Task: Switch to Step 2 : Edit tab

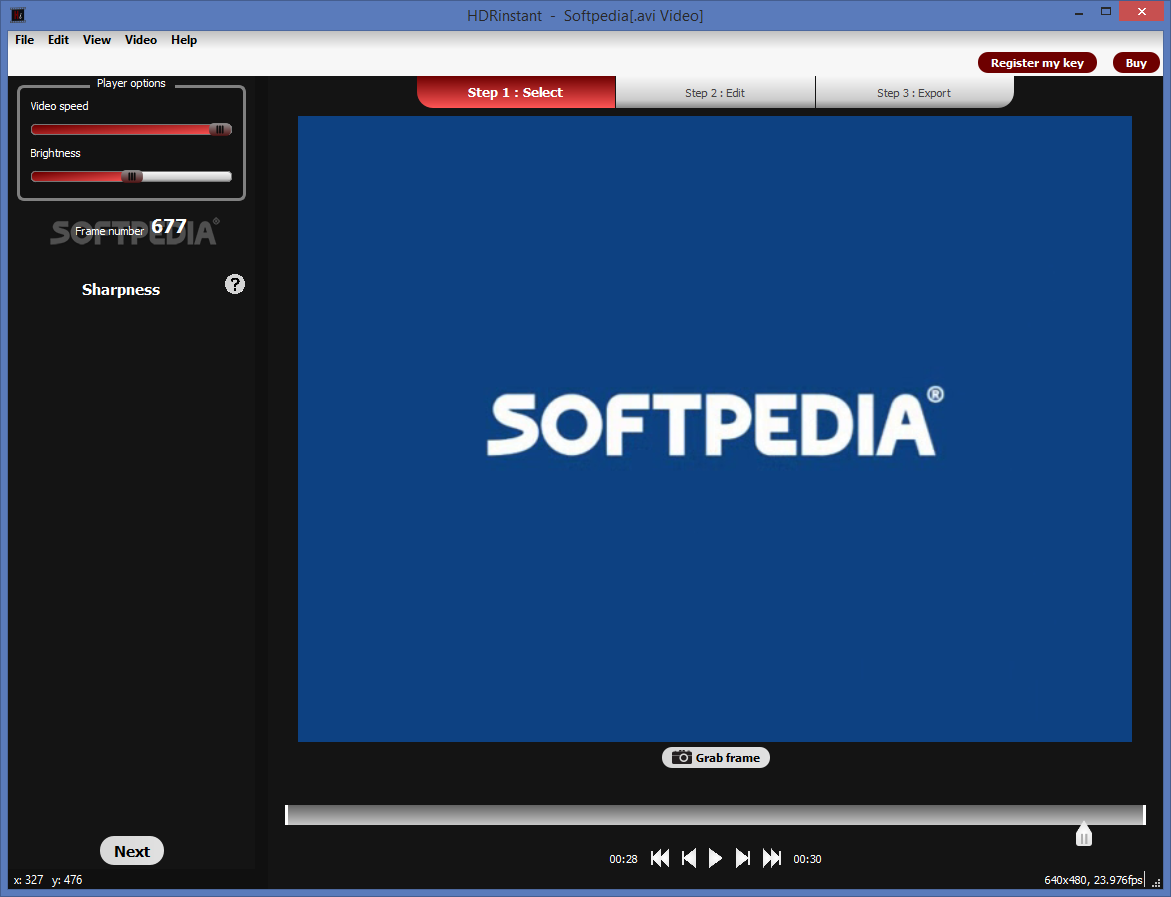Action: [x=715, y=93]
